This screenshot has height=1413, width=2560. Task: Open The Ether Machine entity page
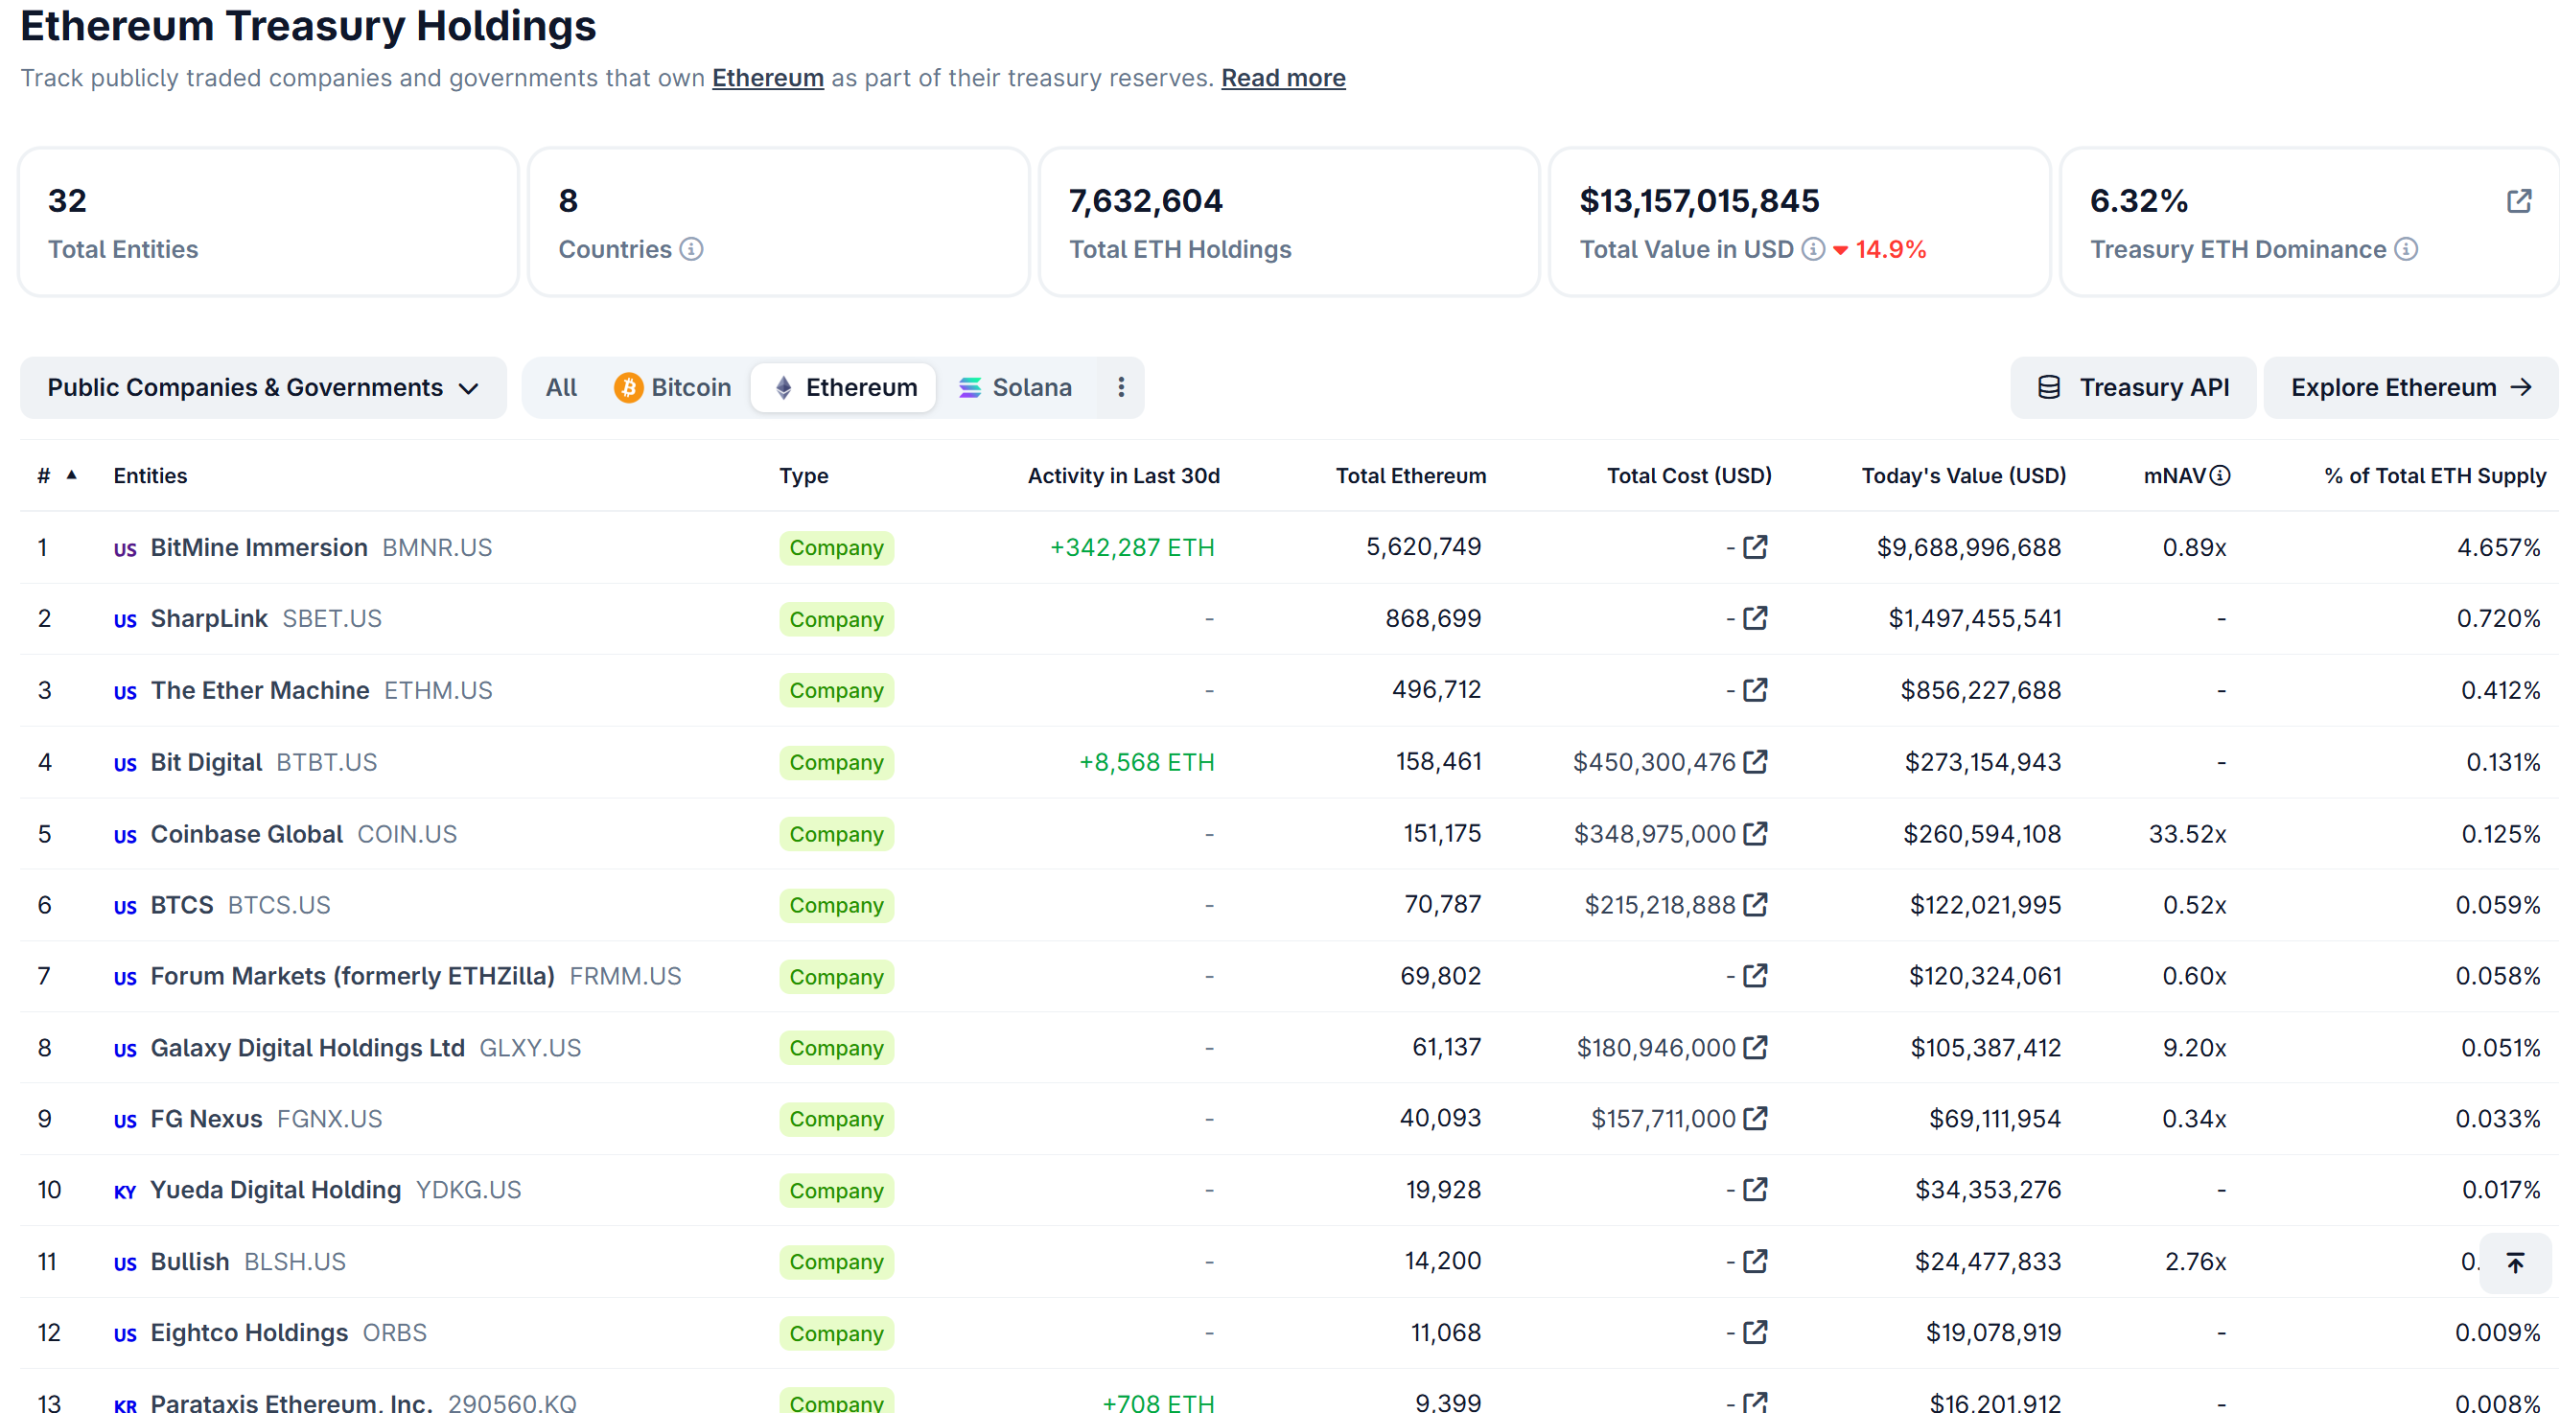[x=260, y=690]
